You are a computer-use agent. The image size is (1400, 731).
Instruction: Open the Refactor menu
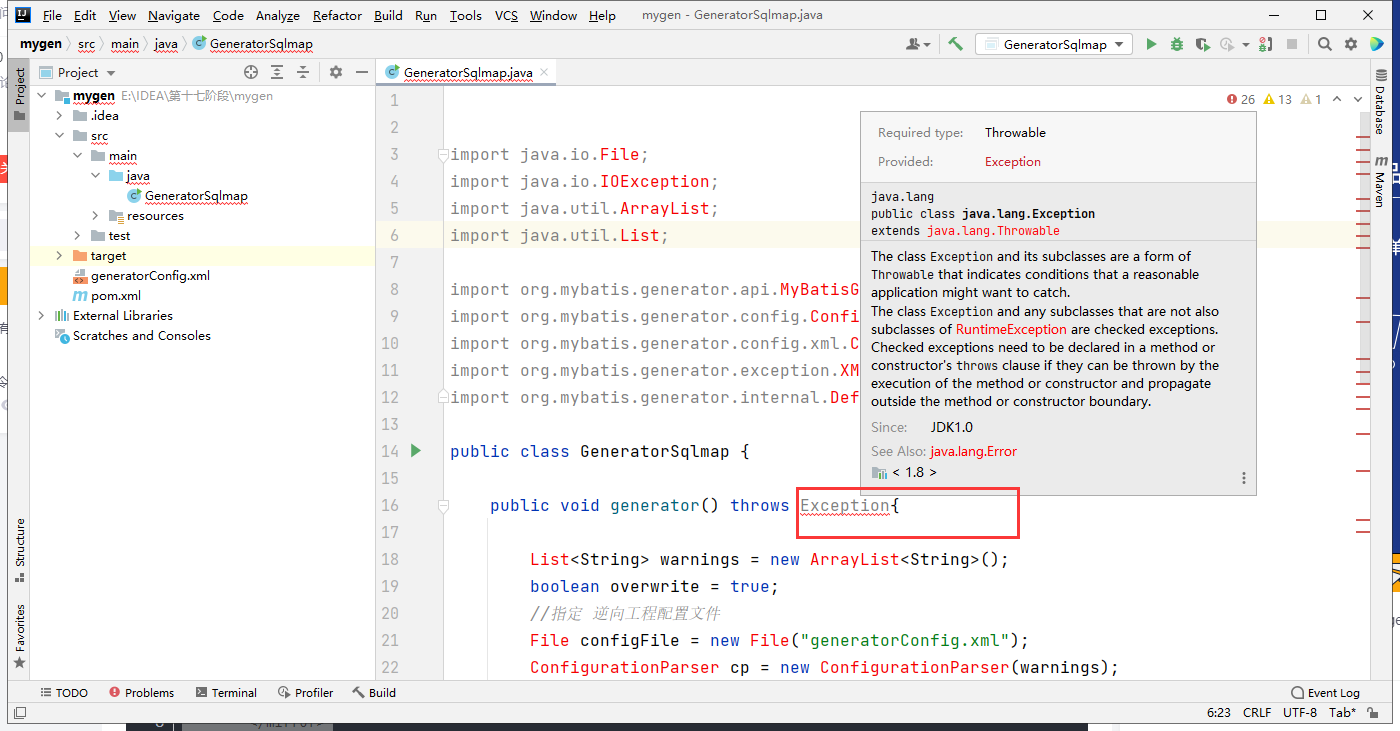[x=337, y=15]
